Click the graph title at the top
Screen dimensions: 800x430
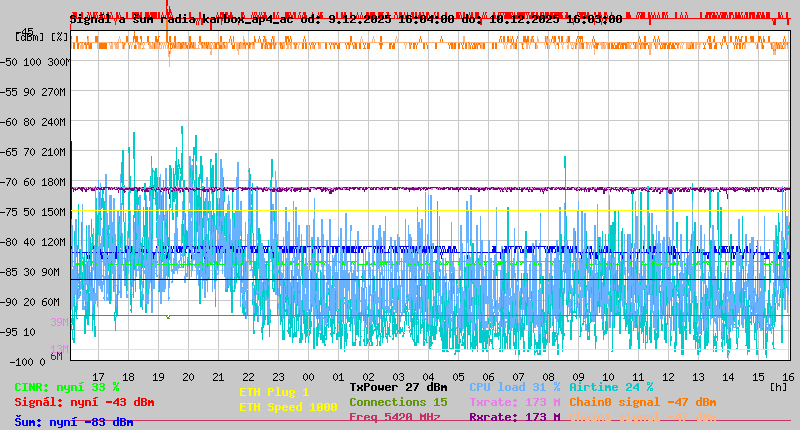click(345, 18)
